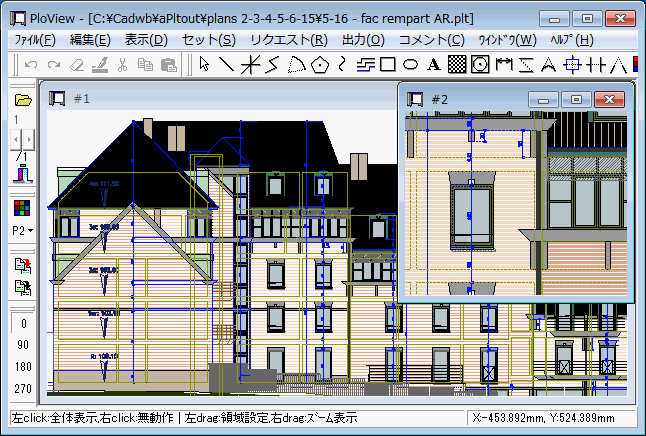
Task: Open the セット(S) menu
Action: [x=209, y=40]
